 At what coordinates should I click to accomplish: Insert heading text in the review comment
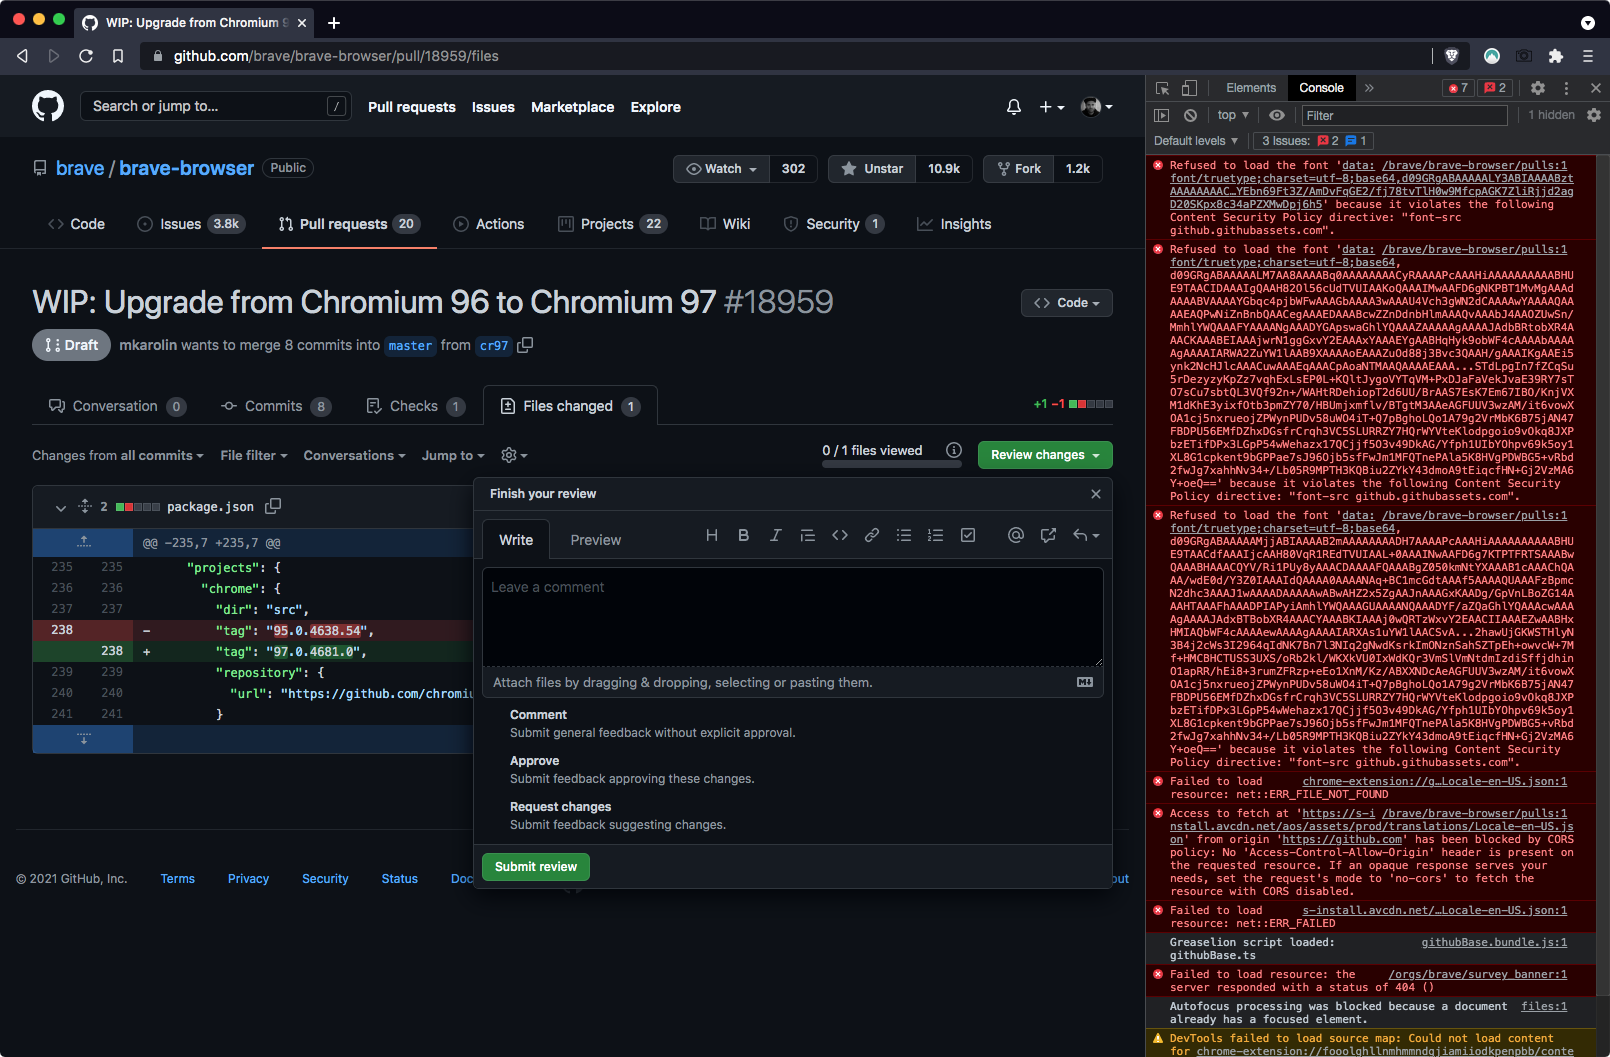pyautogui.click(x=712, y=536)
